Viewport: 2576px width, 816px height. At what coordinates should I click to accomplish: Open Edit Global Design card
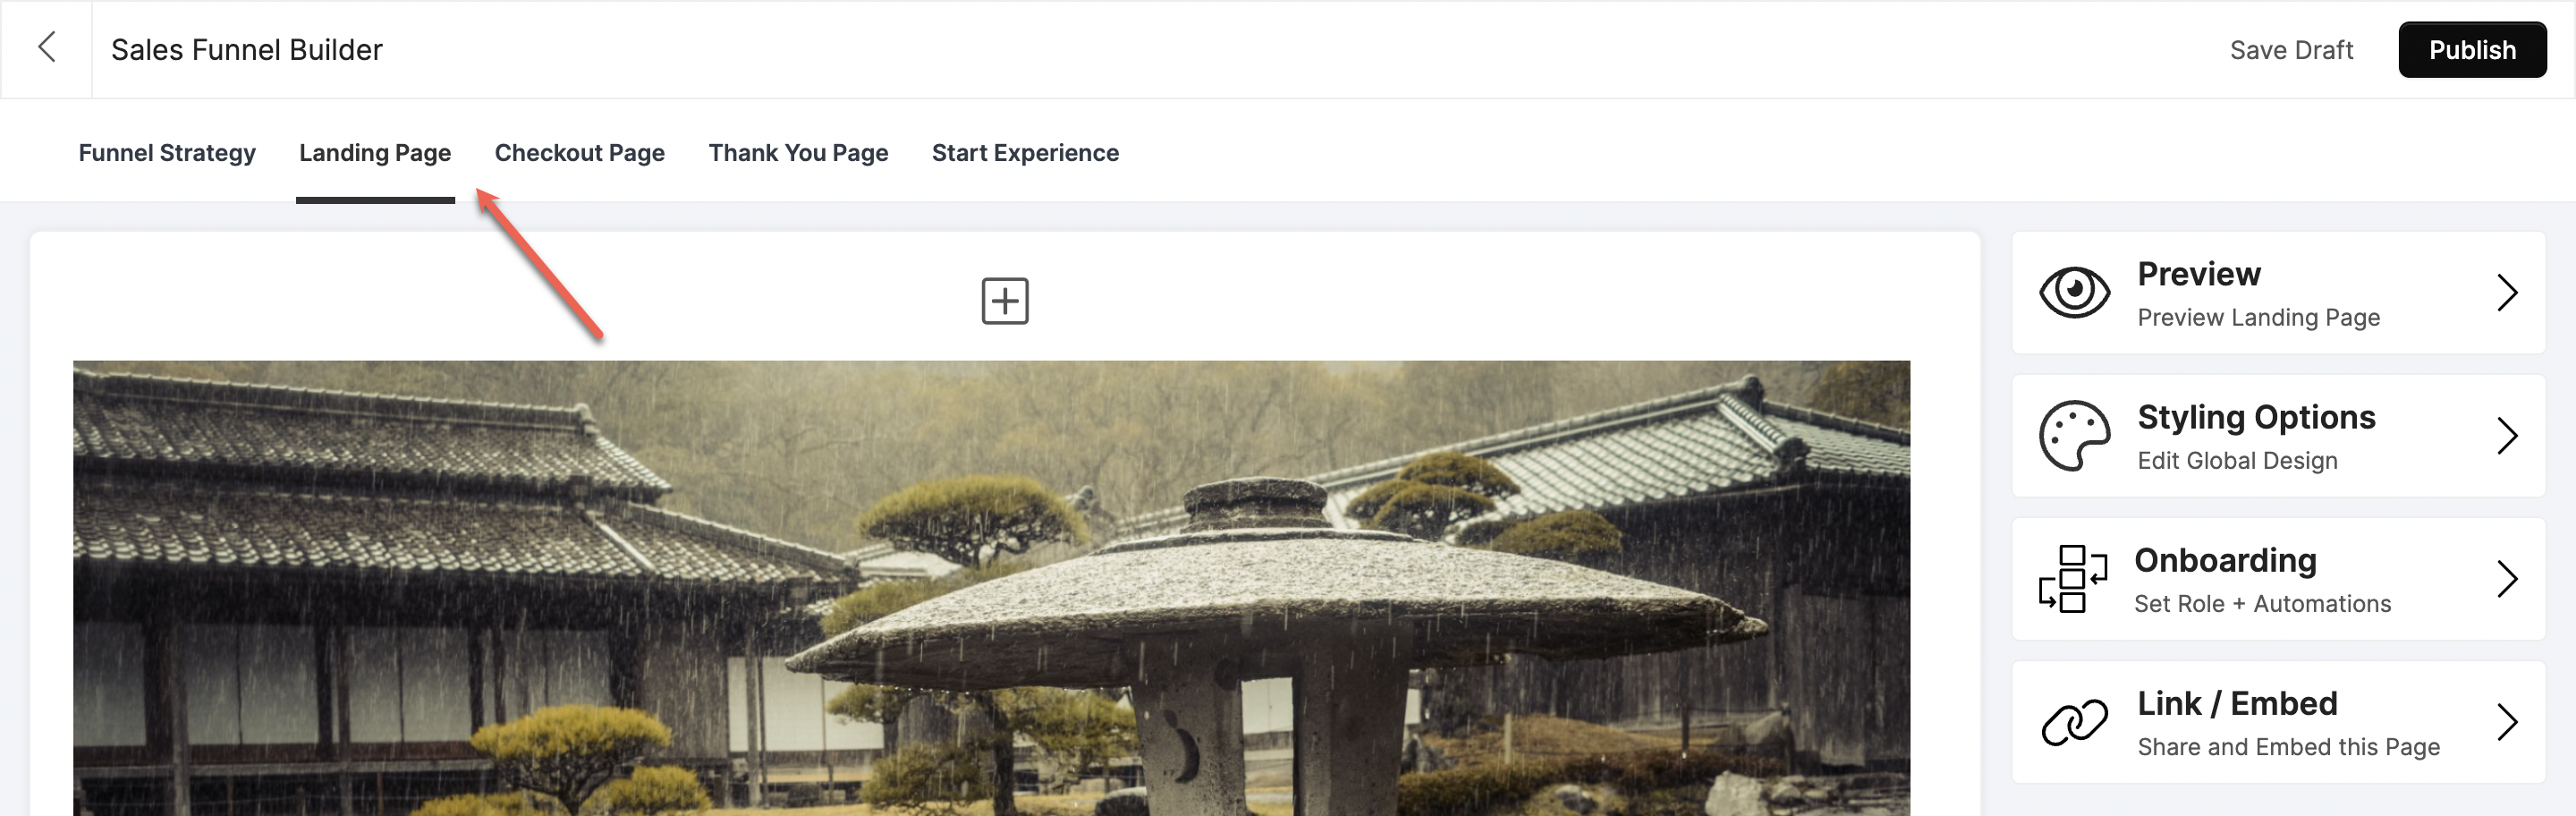tap(2278, 436)
